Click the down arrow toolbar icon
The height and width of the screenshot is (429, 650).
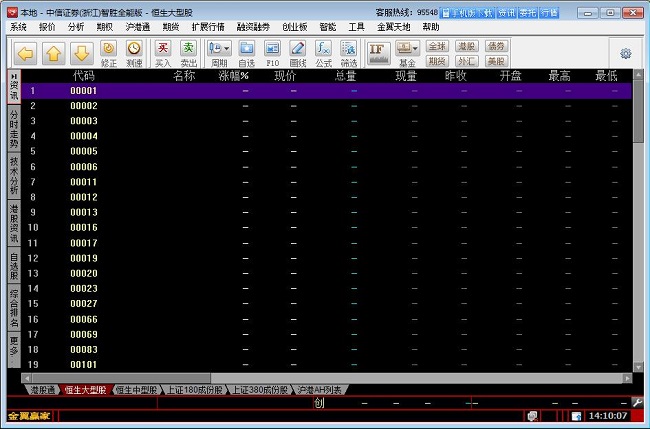(82, 53)
